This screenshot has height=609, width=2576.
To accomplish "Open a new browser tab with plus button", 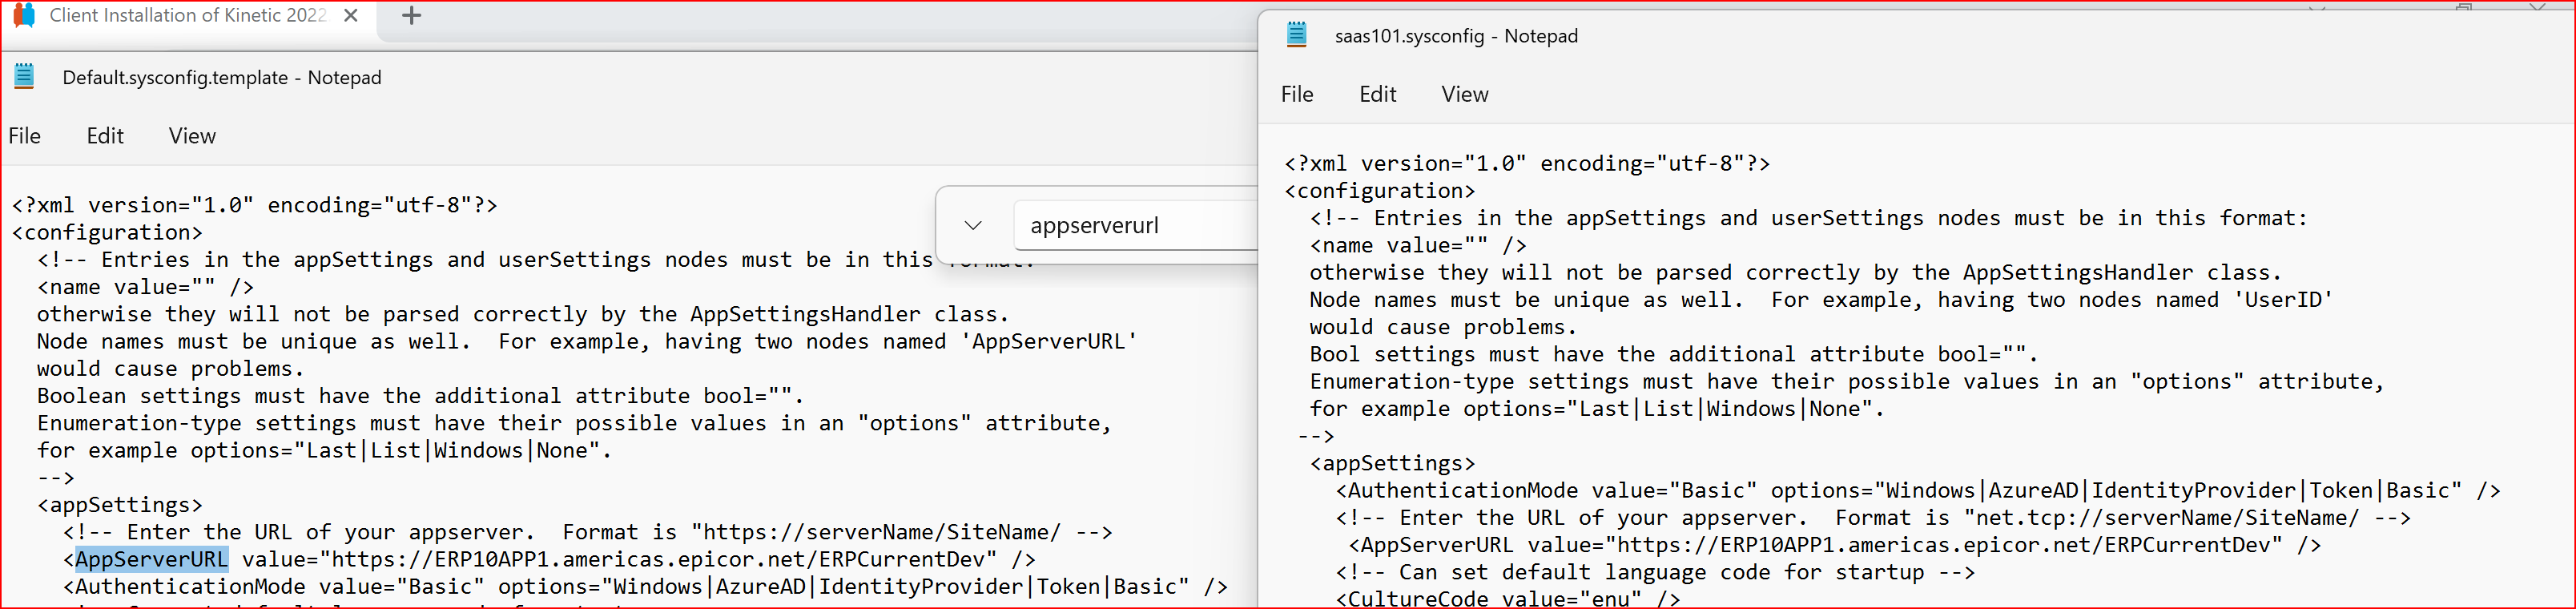I will [x=411, y=15].
